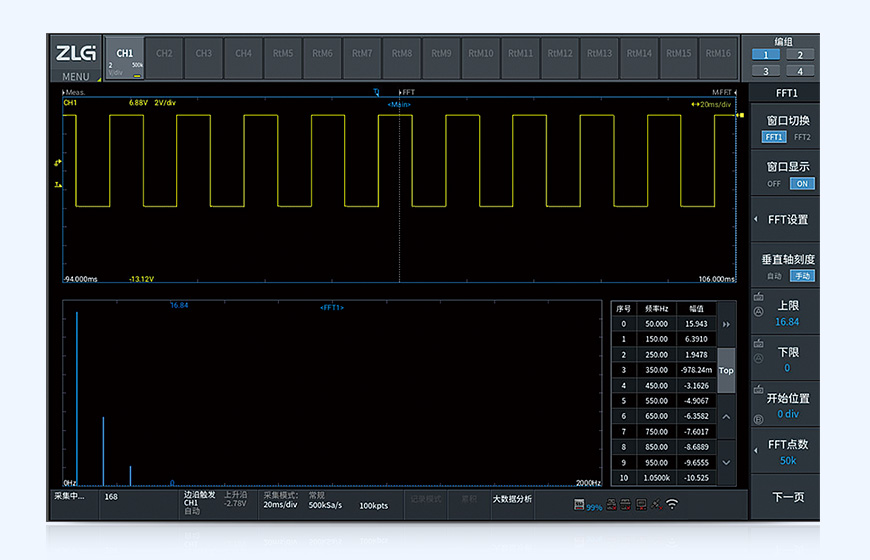Click knob B icon beside 开始位置
The image size is (870, 560).
point(758,418)
